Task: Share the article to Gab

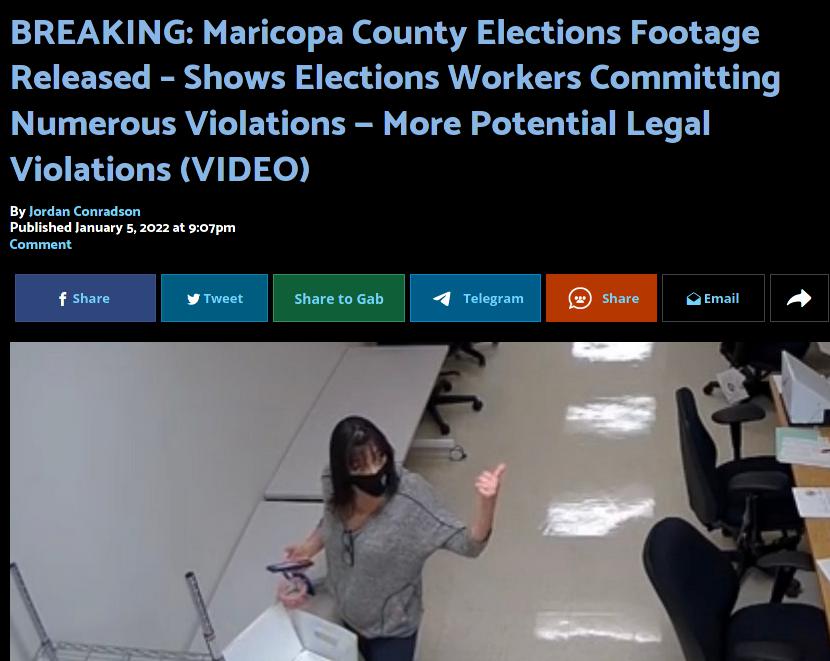Action: pos(339,298)
